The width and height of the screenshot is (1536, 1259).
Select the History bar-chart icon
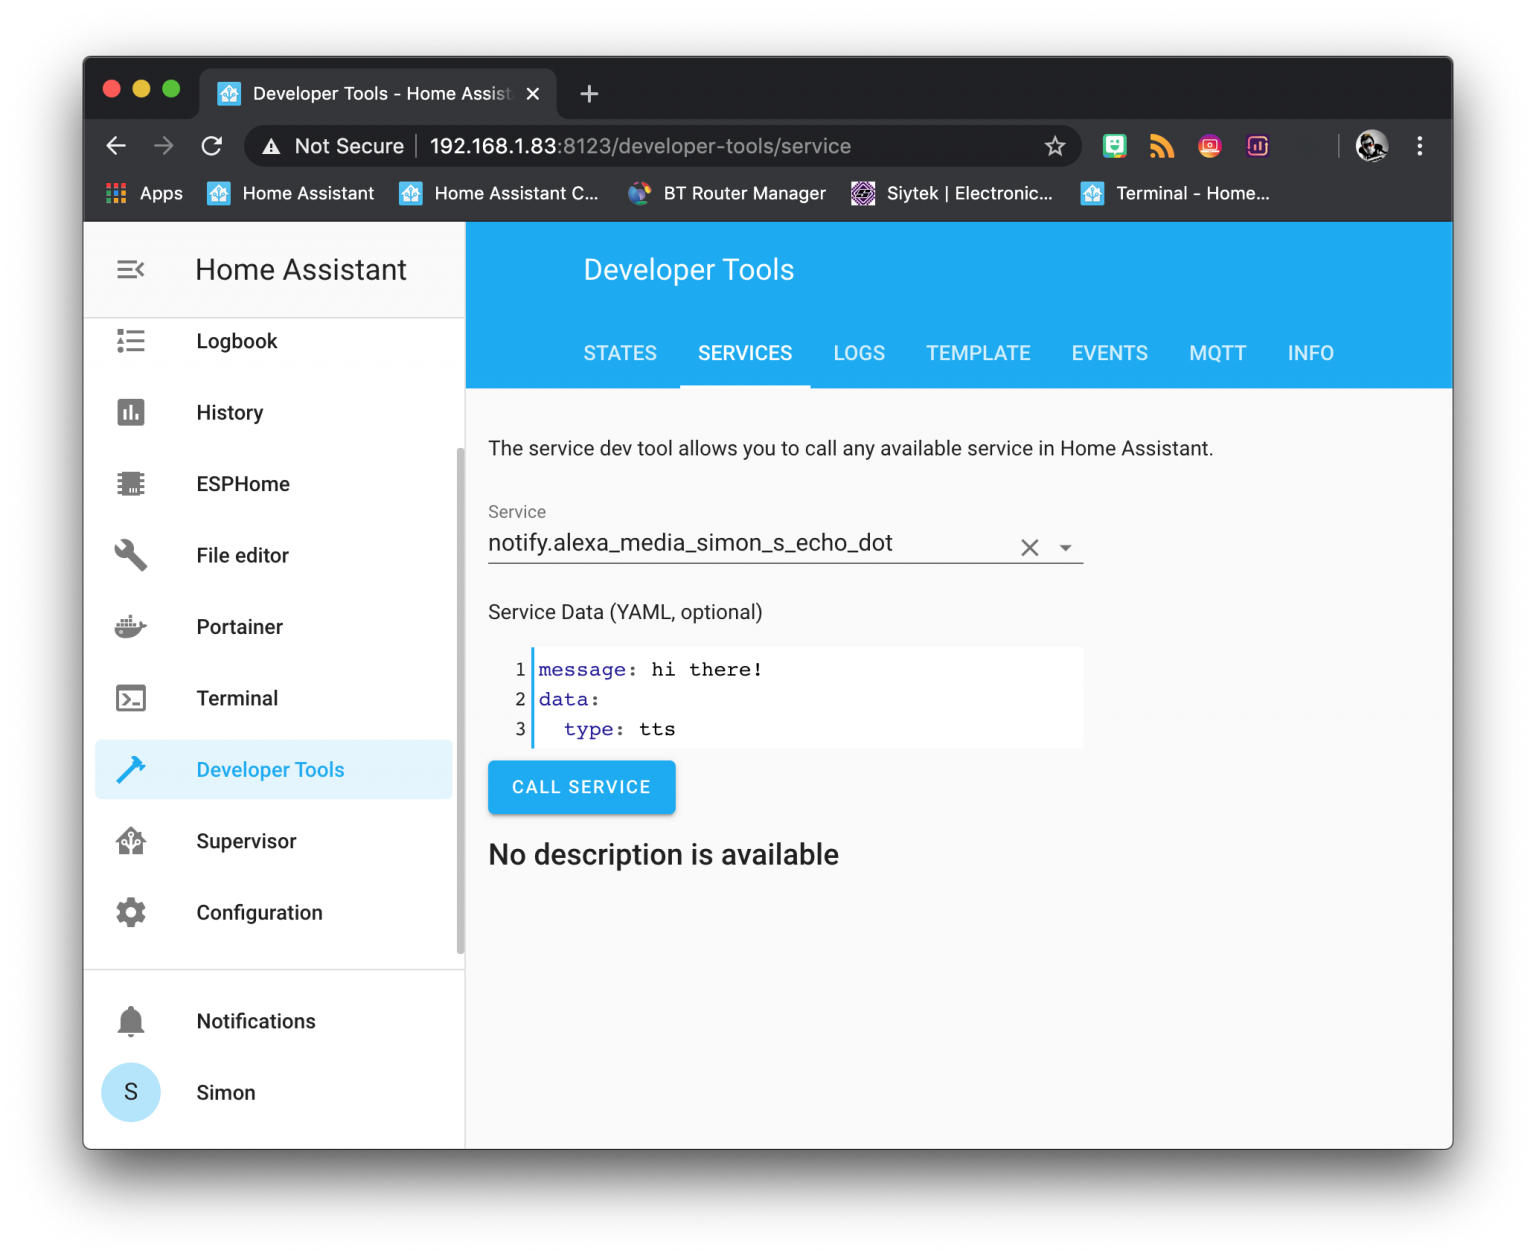click(131, 412)
